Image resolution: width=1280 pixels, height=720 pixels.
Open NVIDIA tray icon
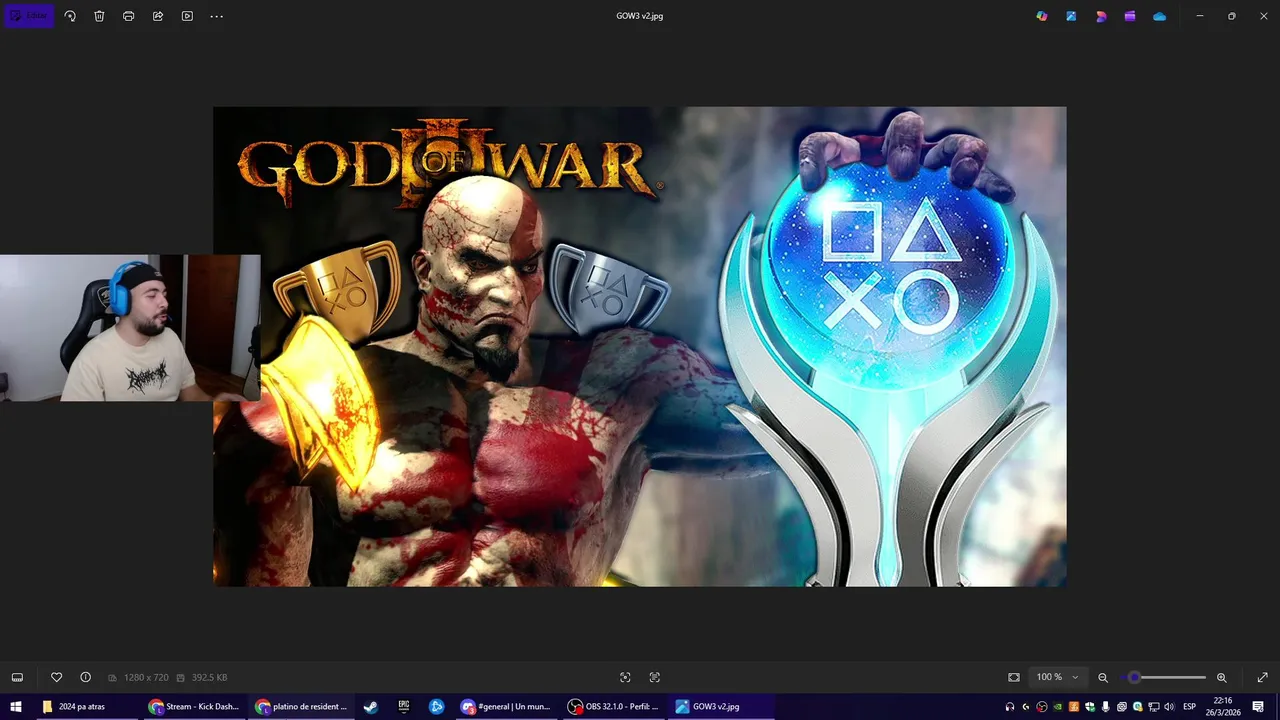1058,707
